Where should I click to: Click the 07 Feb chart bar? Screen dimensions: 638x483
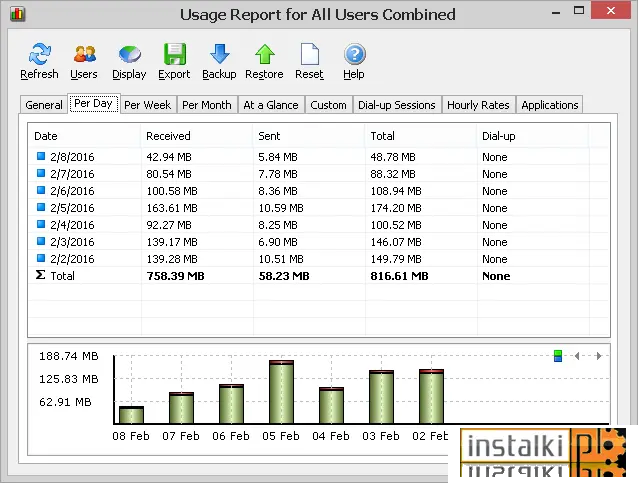[181, 408]
